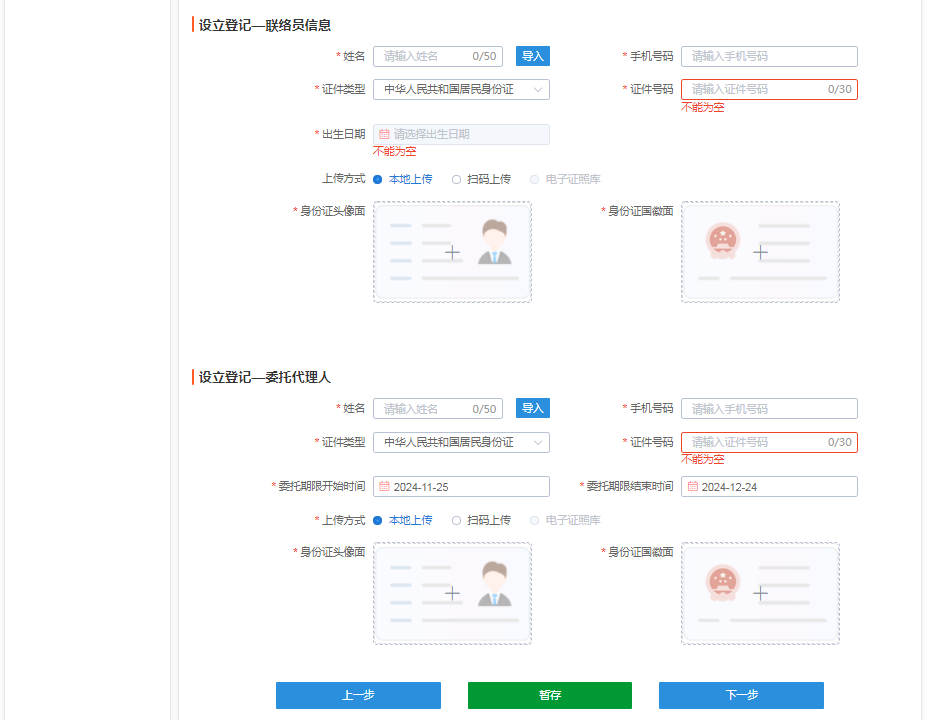Click 委托代理人 身份证国徽面 upload thumbnail

coord(760,593)
